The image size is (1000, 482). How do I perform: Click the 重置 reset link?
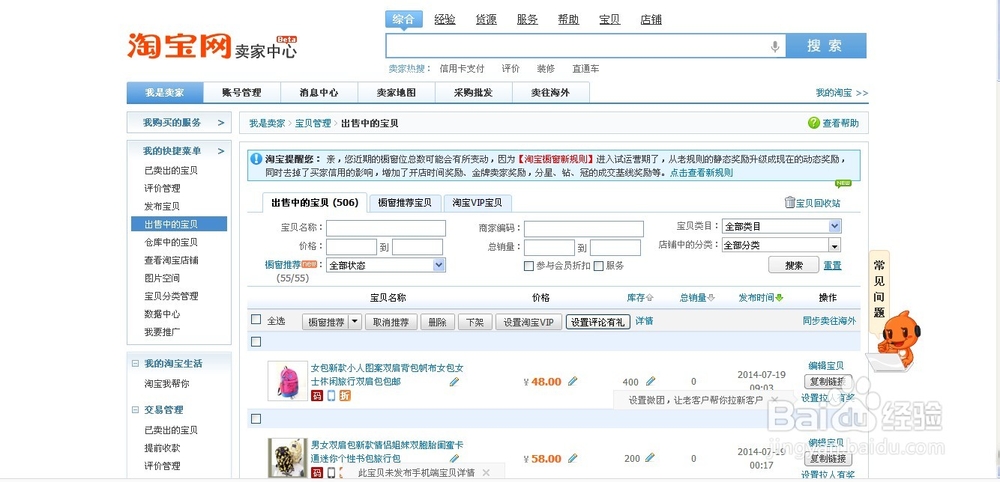(832, 266)
